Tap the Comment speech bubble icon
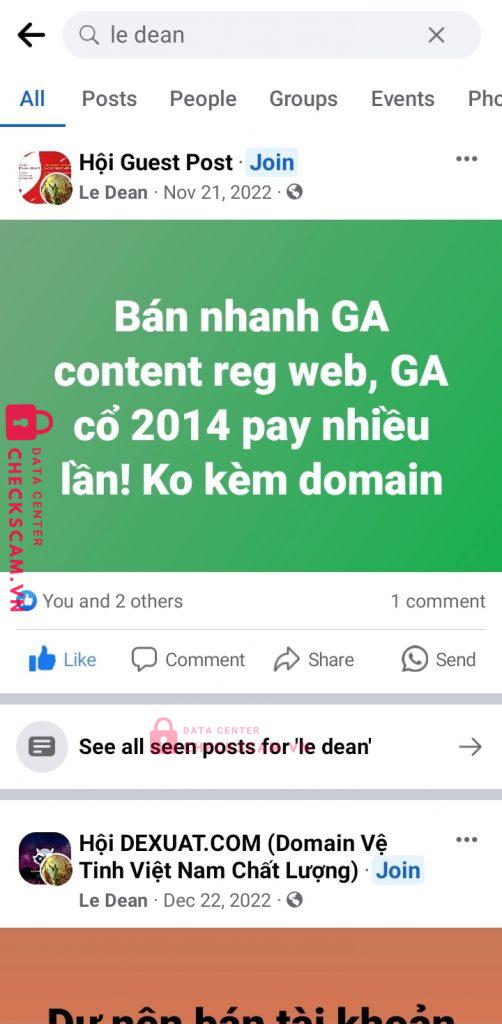The width and height of the screenshot is (502, 1024). pyautogui.click(x=144, y=660)
